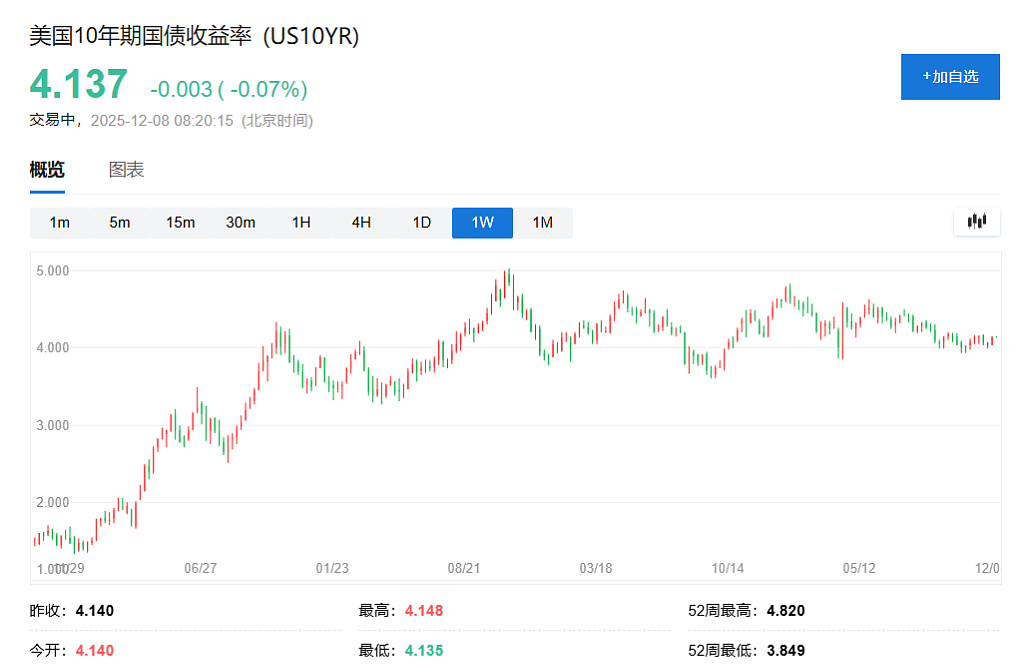
Task: Click the 01/23 date axis label
Action: click(x=332, y=568)
